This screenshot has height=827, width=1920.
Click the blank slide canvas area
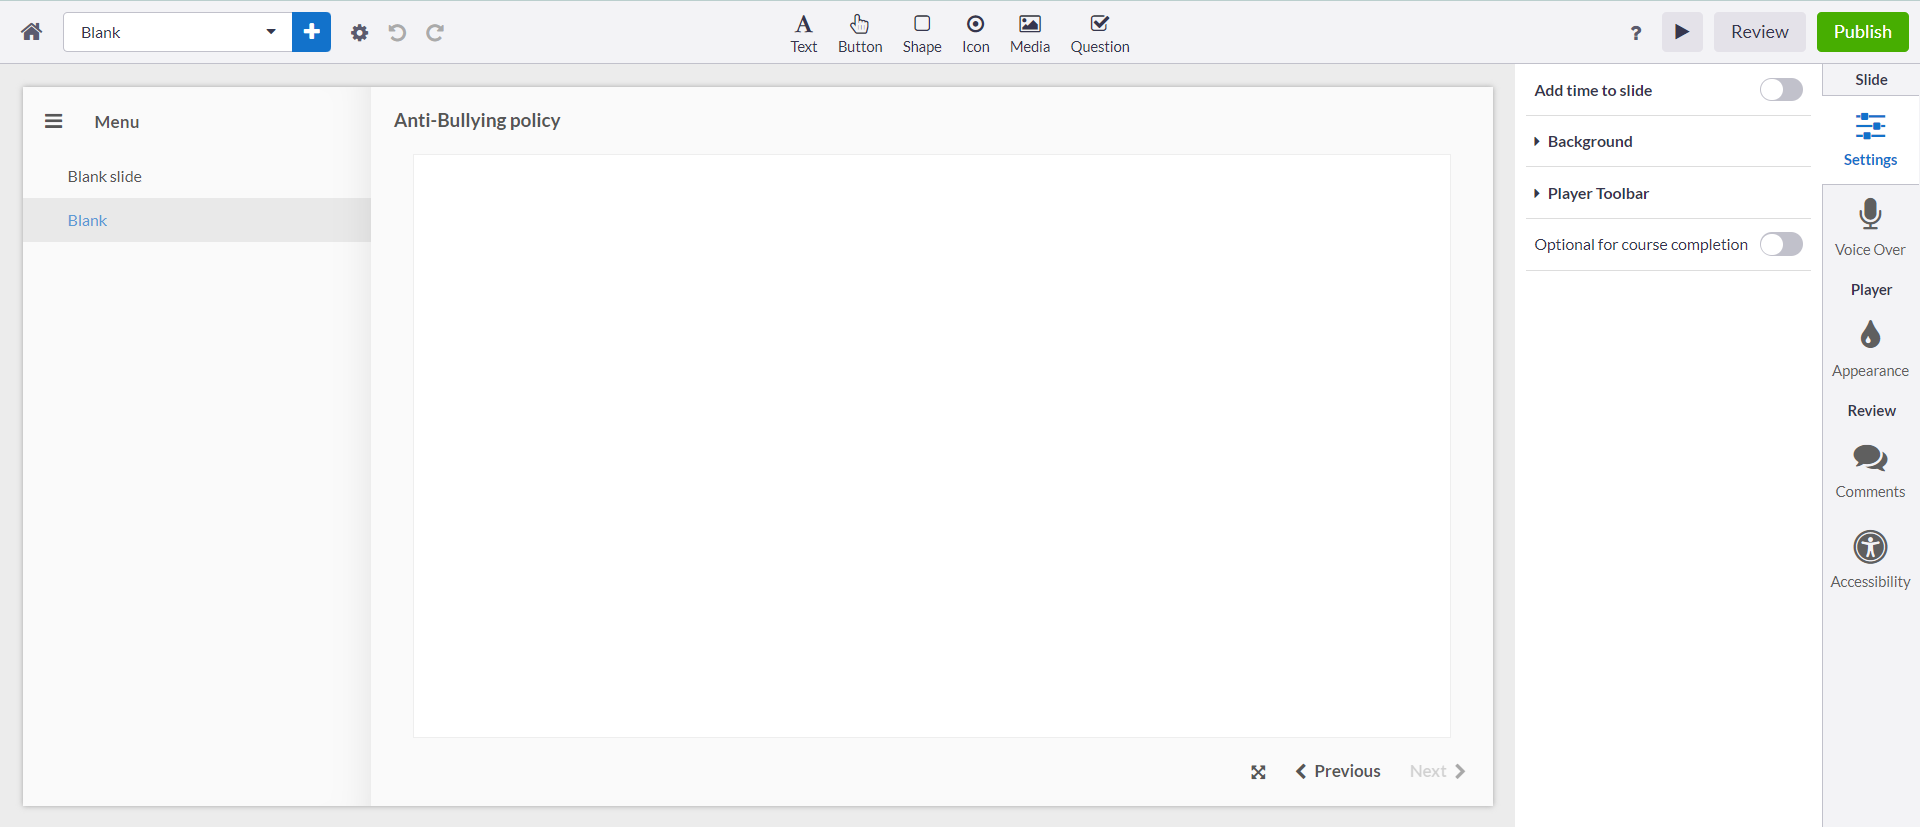click(x=932, y=446)
